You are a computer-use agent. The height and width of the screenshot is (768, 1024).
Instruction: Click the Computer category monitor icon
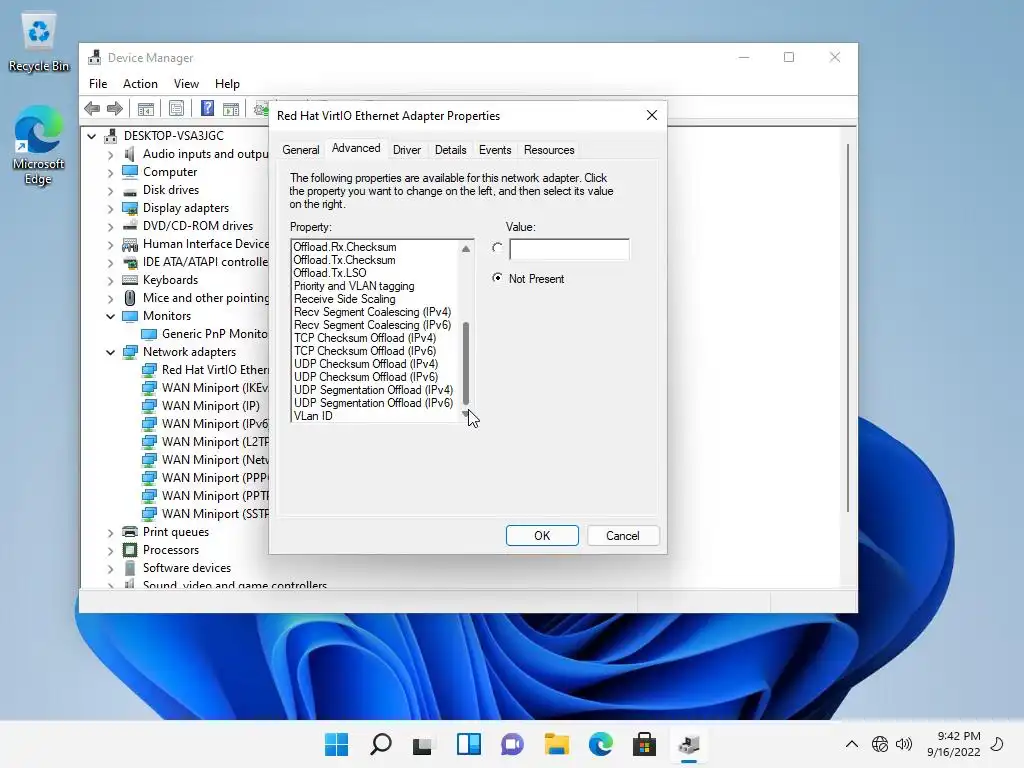click(x=130, y=172)
